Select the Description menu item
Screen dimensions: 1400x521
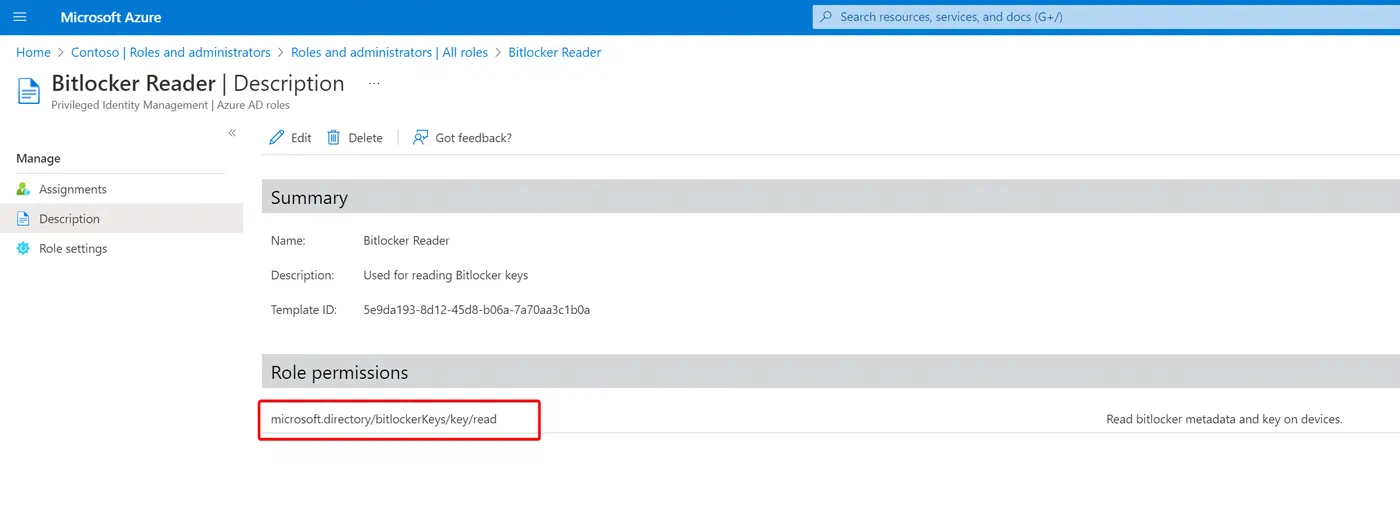click(x=121, y=219)
